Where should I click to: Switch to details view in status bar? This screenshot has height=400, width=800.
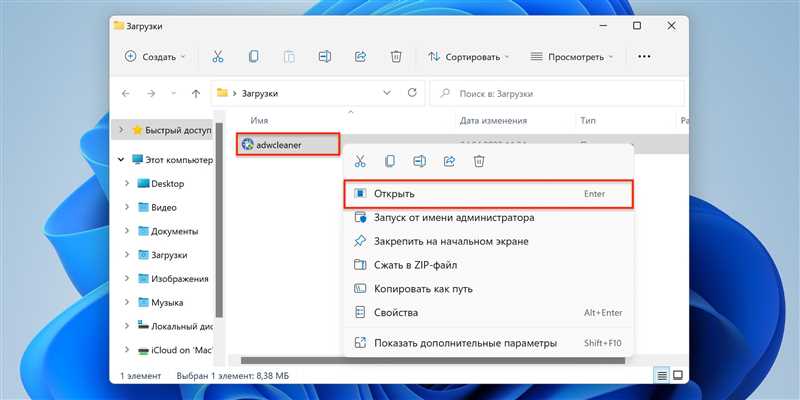pyautogui.click(x=662, y=376)
